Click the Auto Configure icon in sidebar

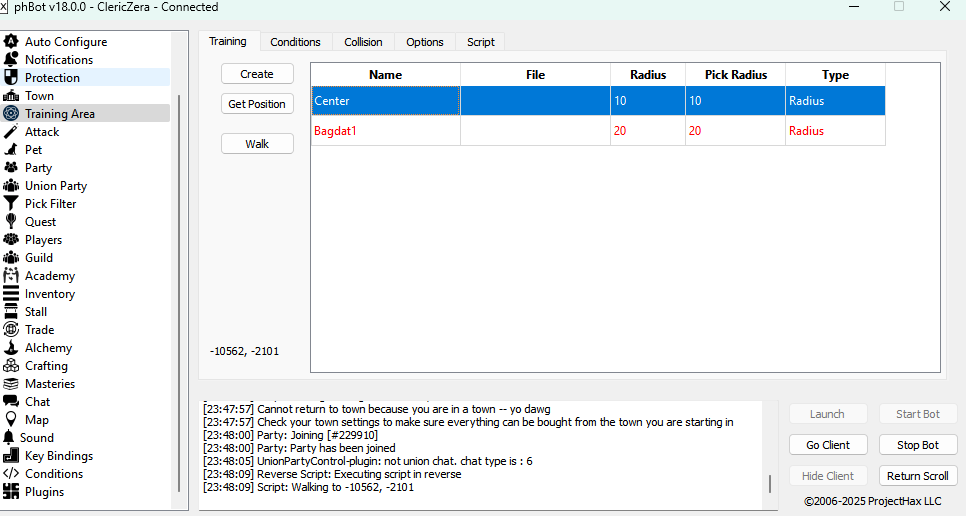tap(11, 42)
